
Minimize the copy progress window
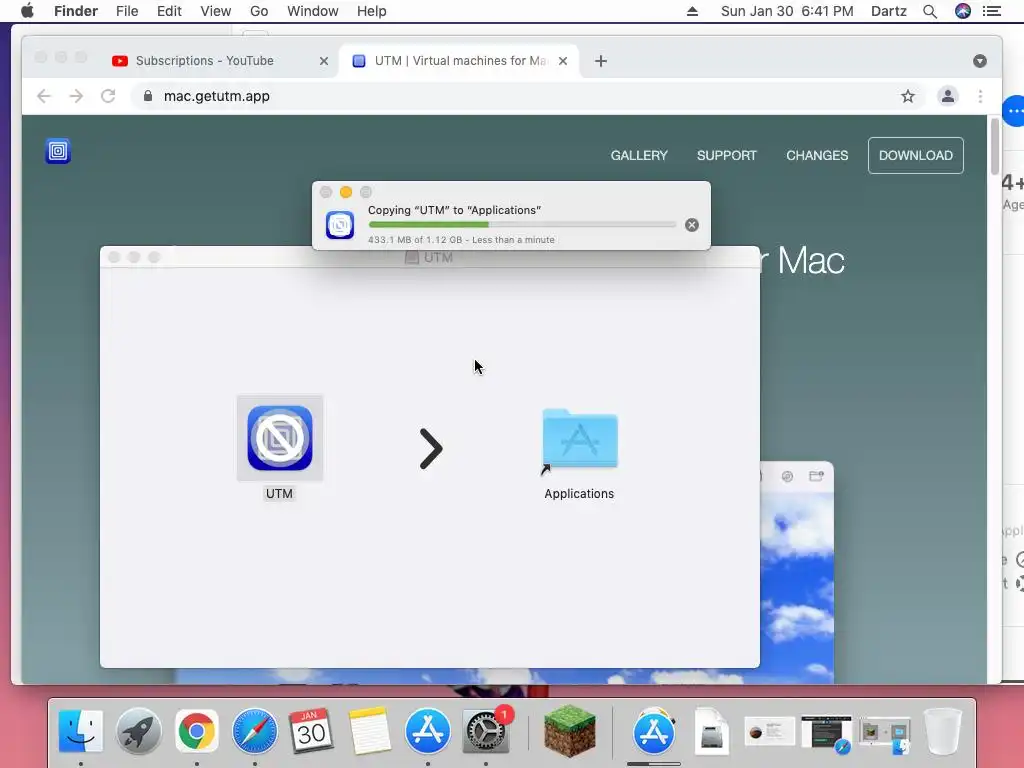pos(346,192)
